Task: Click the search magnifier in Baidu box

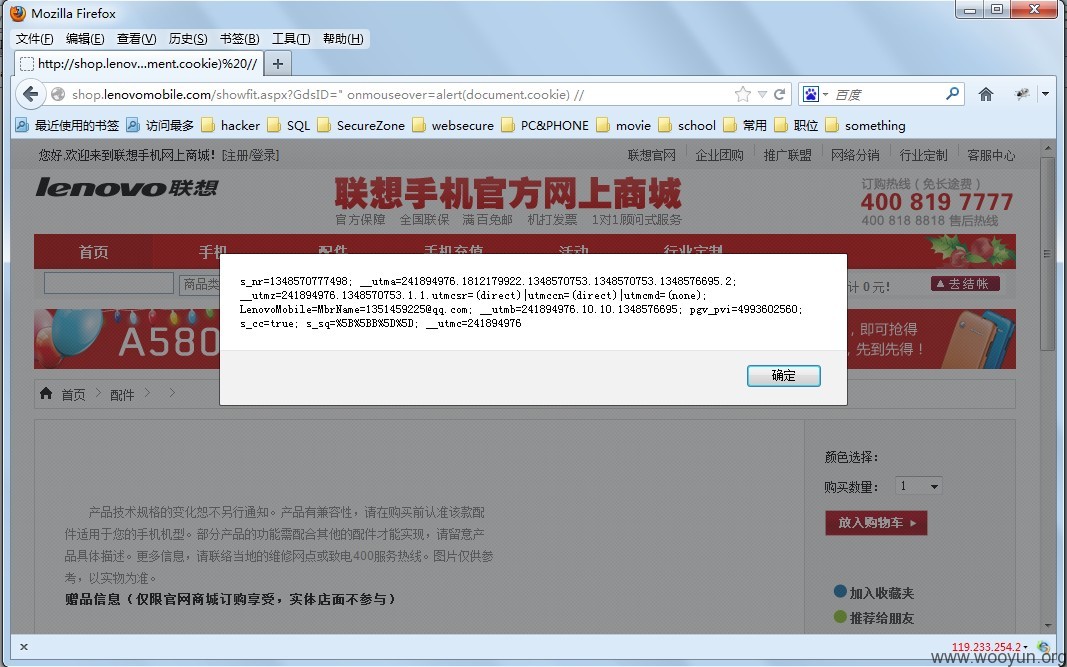Action: (x=952, y=93)
